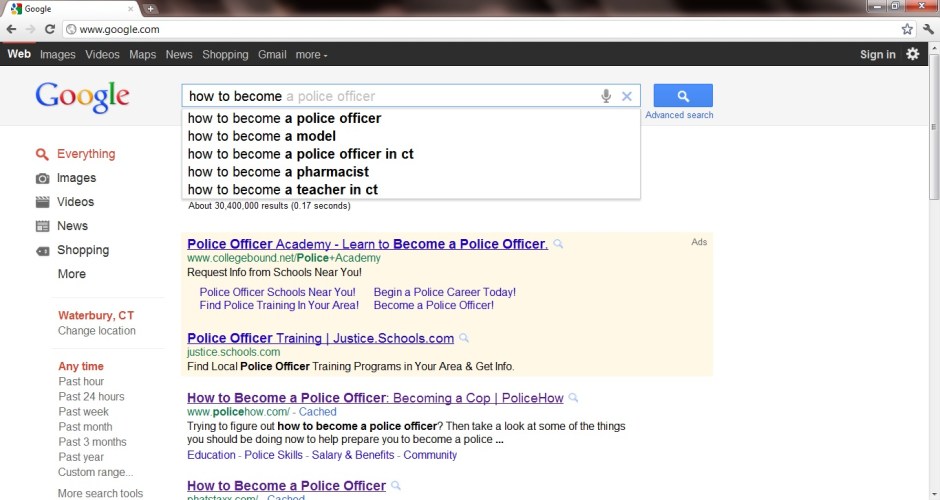Choose 'how to become a pharmacist' suggestion
Viewport: 940px width, 500px height.
(278, 172)
